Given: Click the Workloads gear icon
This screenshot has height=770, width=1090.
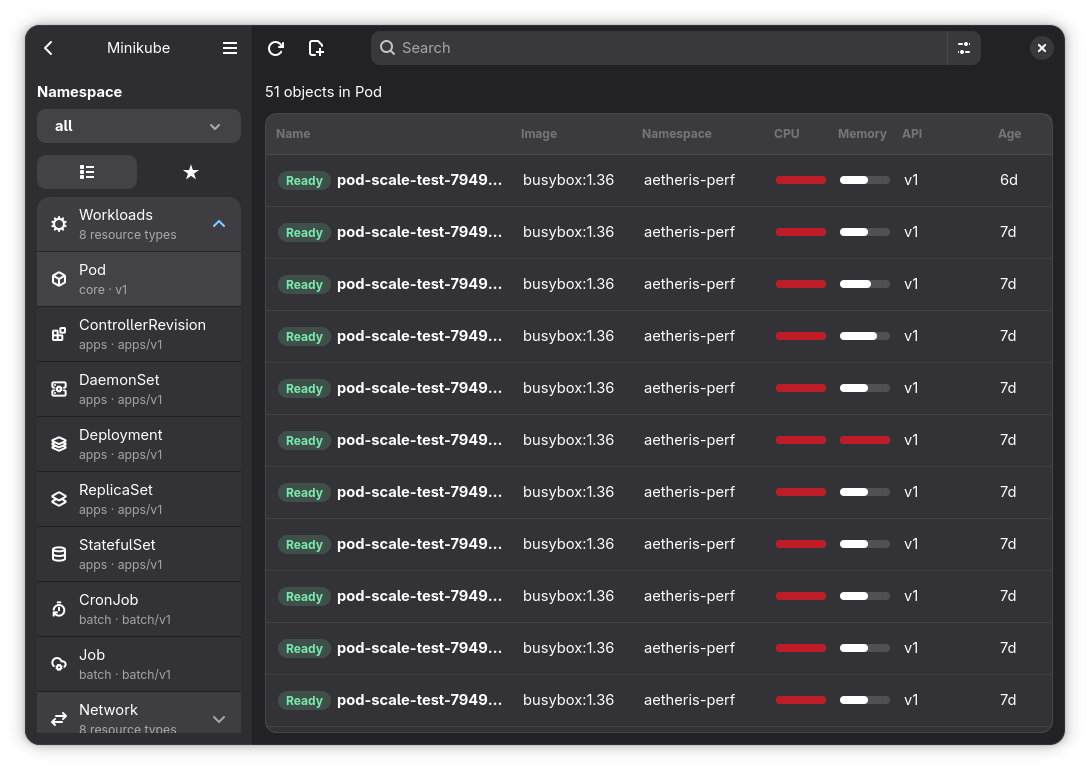Looking at the screenshot, I should [x=59, y=224].
